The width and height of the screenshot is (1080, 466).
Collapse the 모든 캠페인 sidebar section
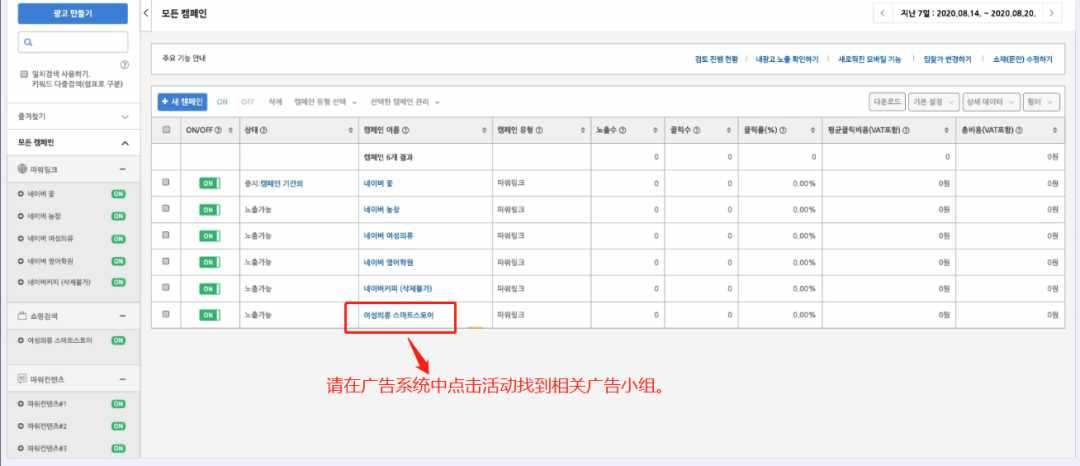pos(125,143)
